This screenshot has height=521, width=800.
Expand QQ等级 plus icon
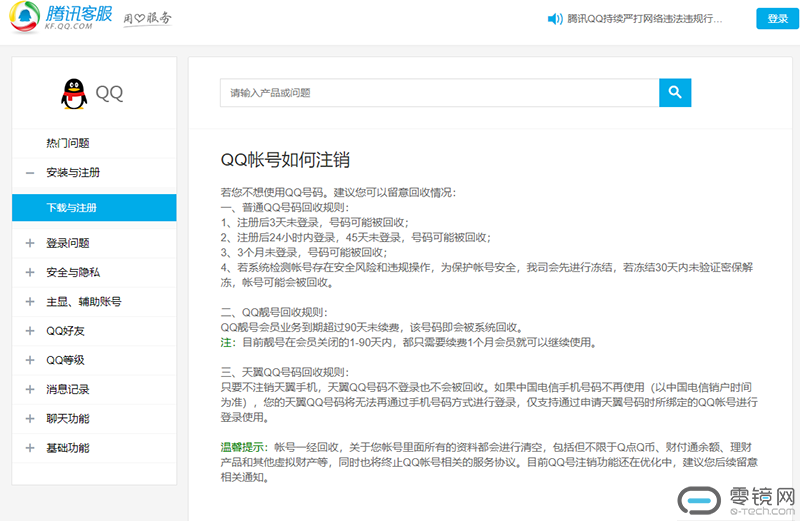coord(30,360)
